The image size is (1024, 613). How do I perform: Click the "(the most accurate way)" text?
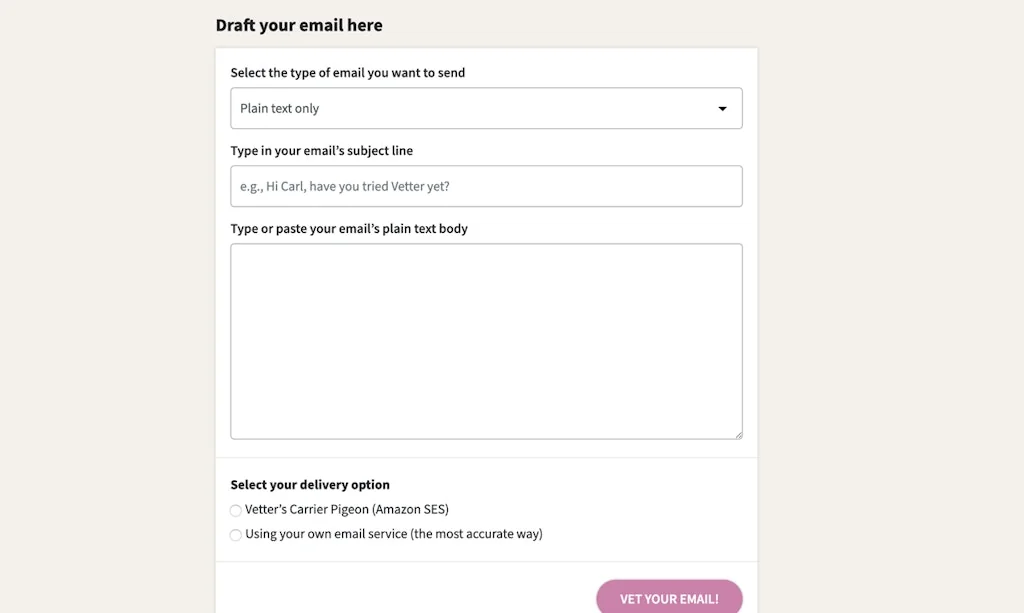(476, 534)
